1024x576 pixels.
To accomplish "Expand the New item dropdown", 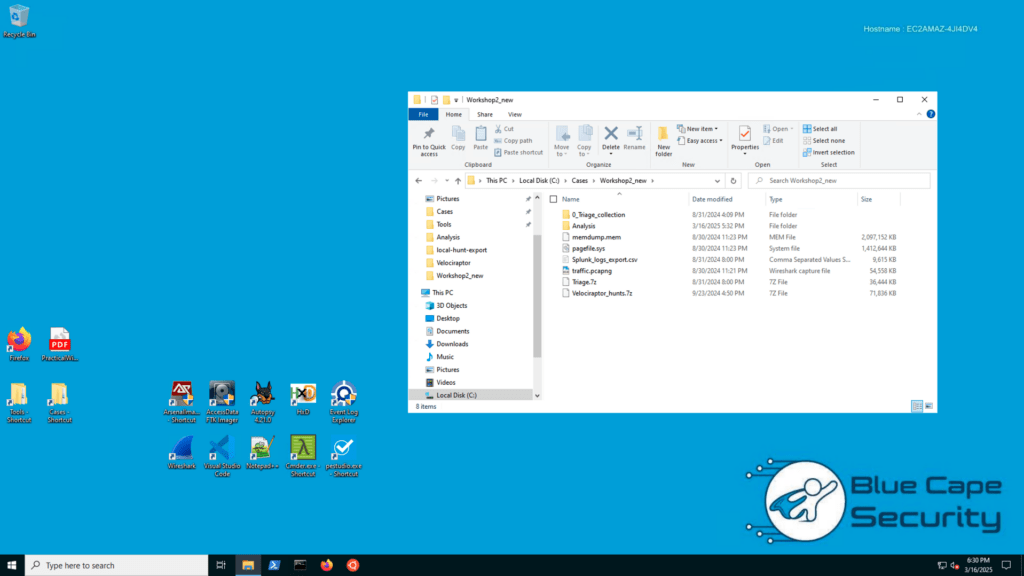I will 700,129.
